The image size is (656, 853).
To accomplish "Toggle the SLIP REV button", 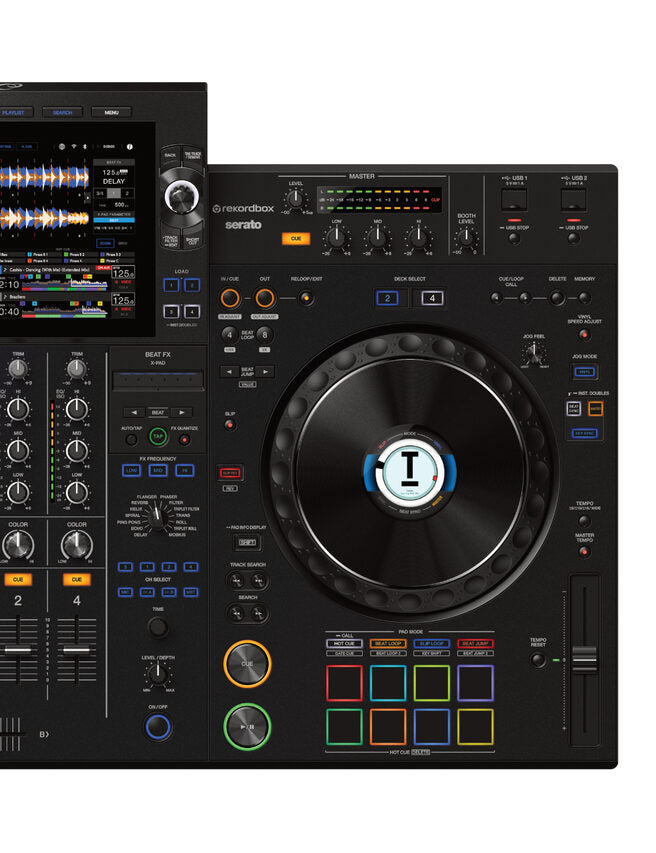I will [230, 473].
